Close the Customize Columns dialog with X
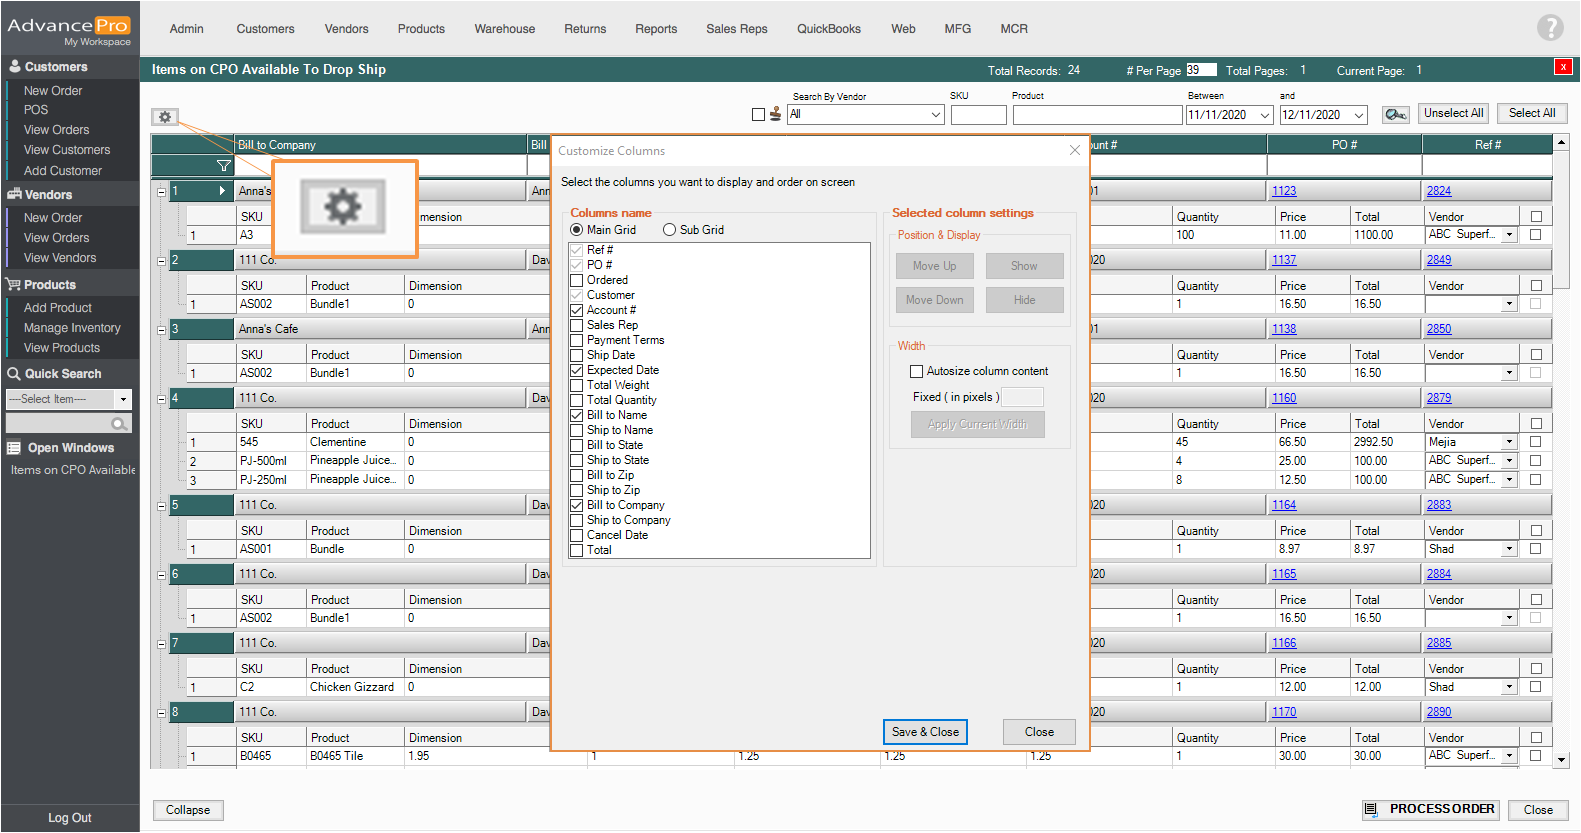The width and height of the screenshot is (1581, 833). (x=1074, y=150)
